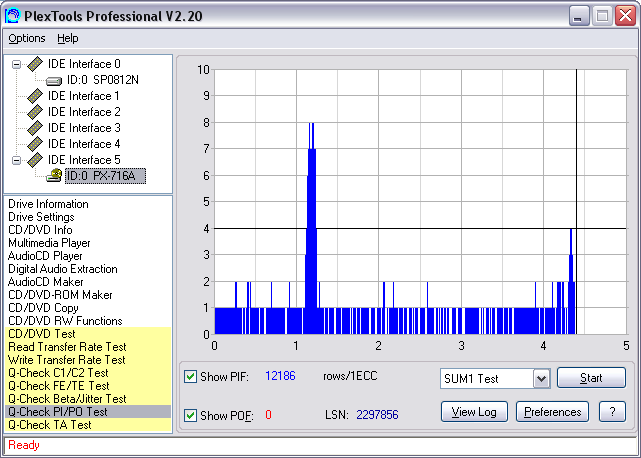This screenshot has width=641, height=458.
Task: Collapse the IDE Interface 5 tree node
Action: [x=16, y=160]
